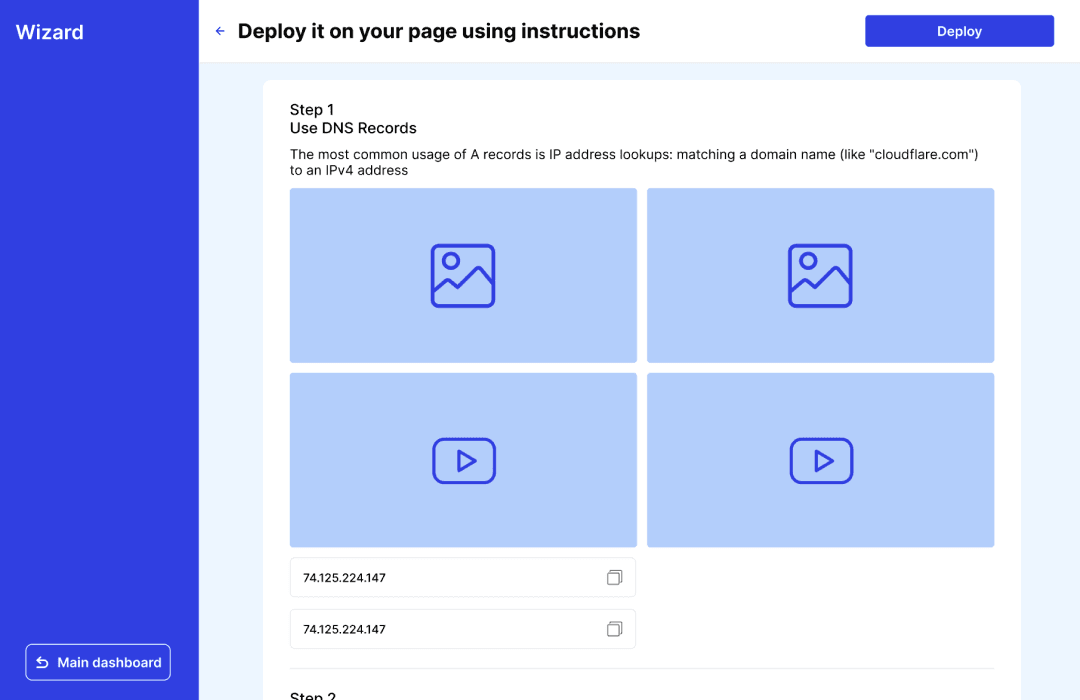Go to Main dashboard
The height and width of the screenshot is (700, 1080).
(x=98, y=662)
